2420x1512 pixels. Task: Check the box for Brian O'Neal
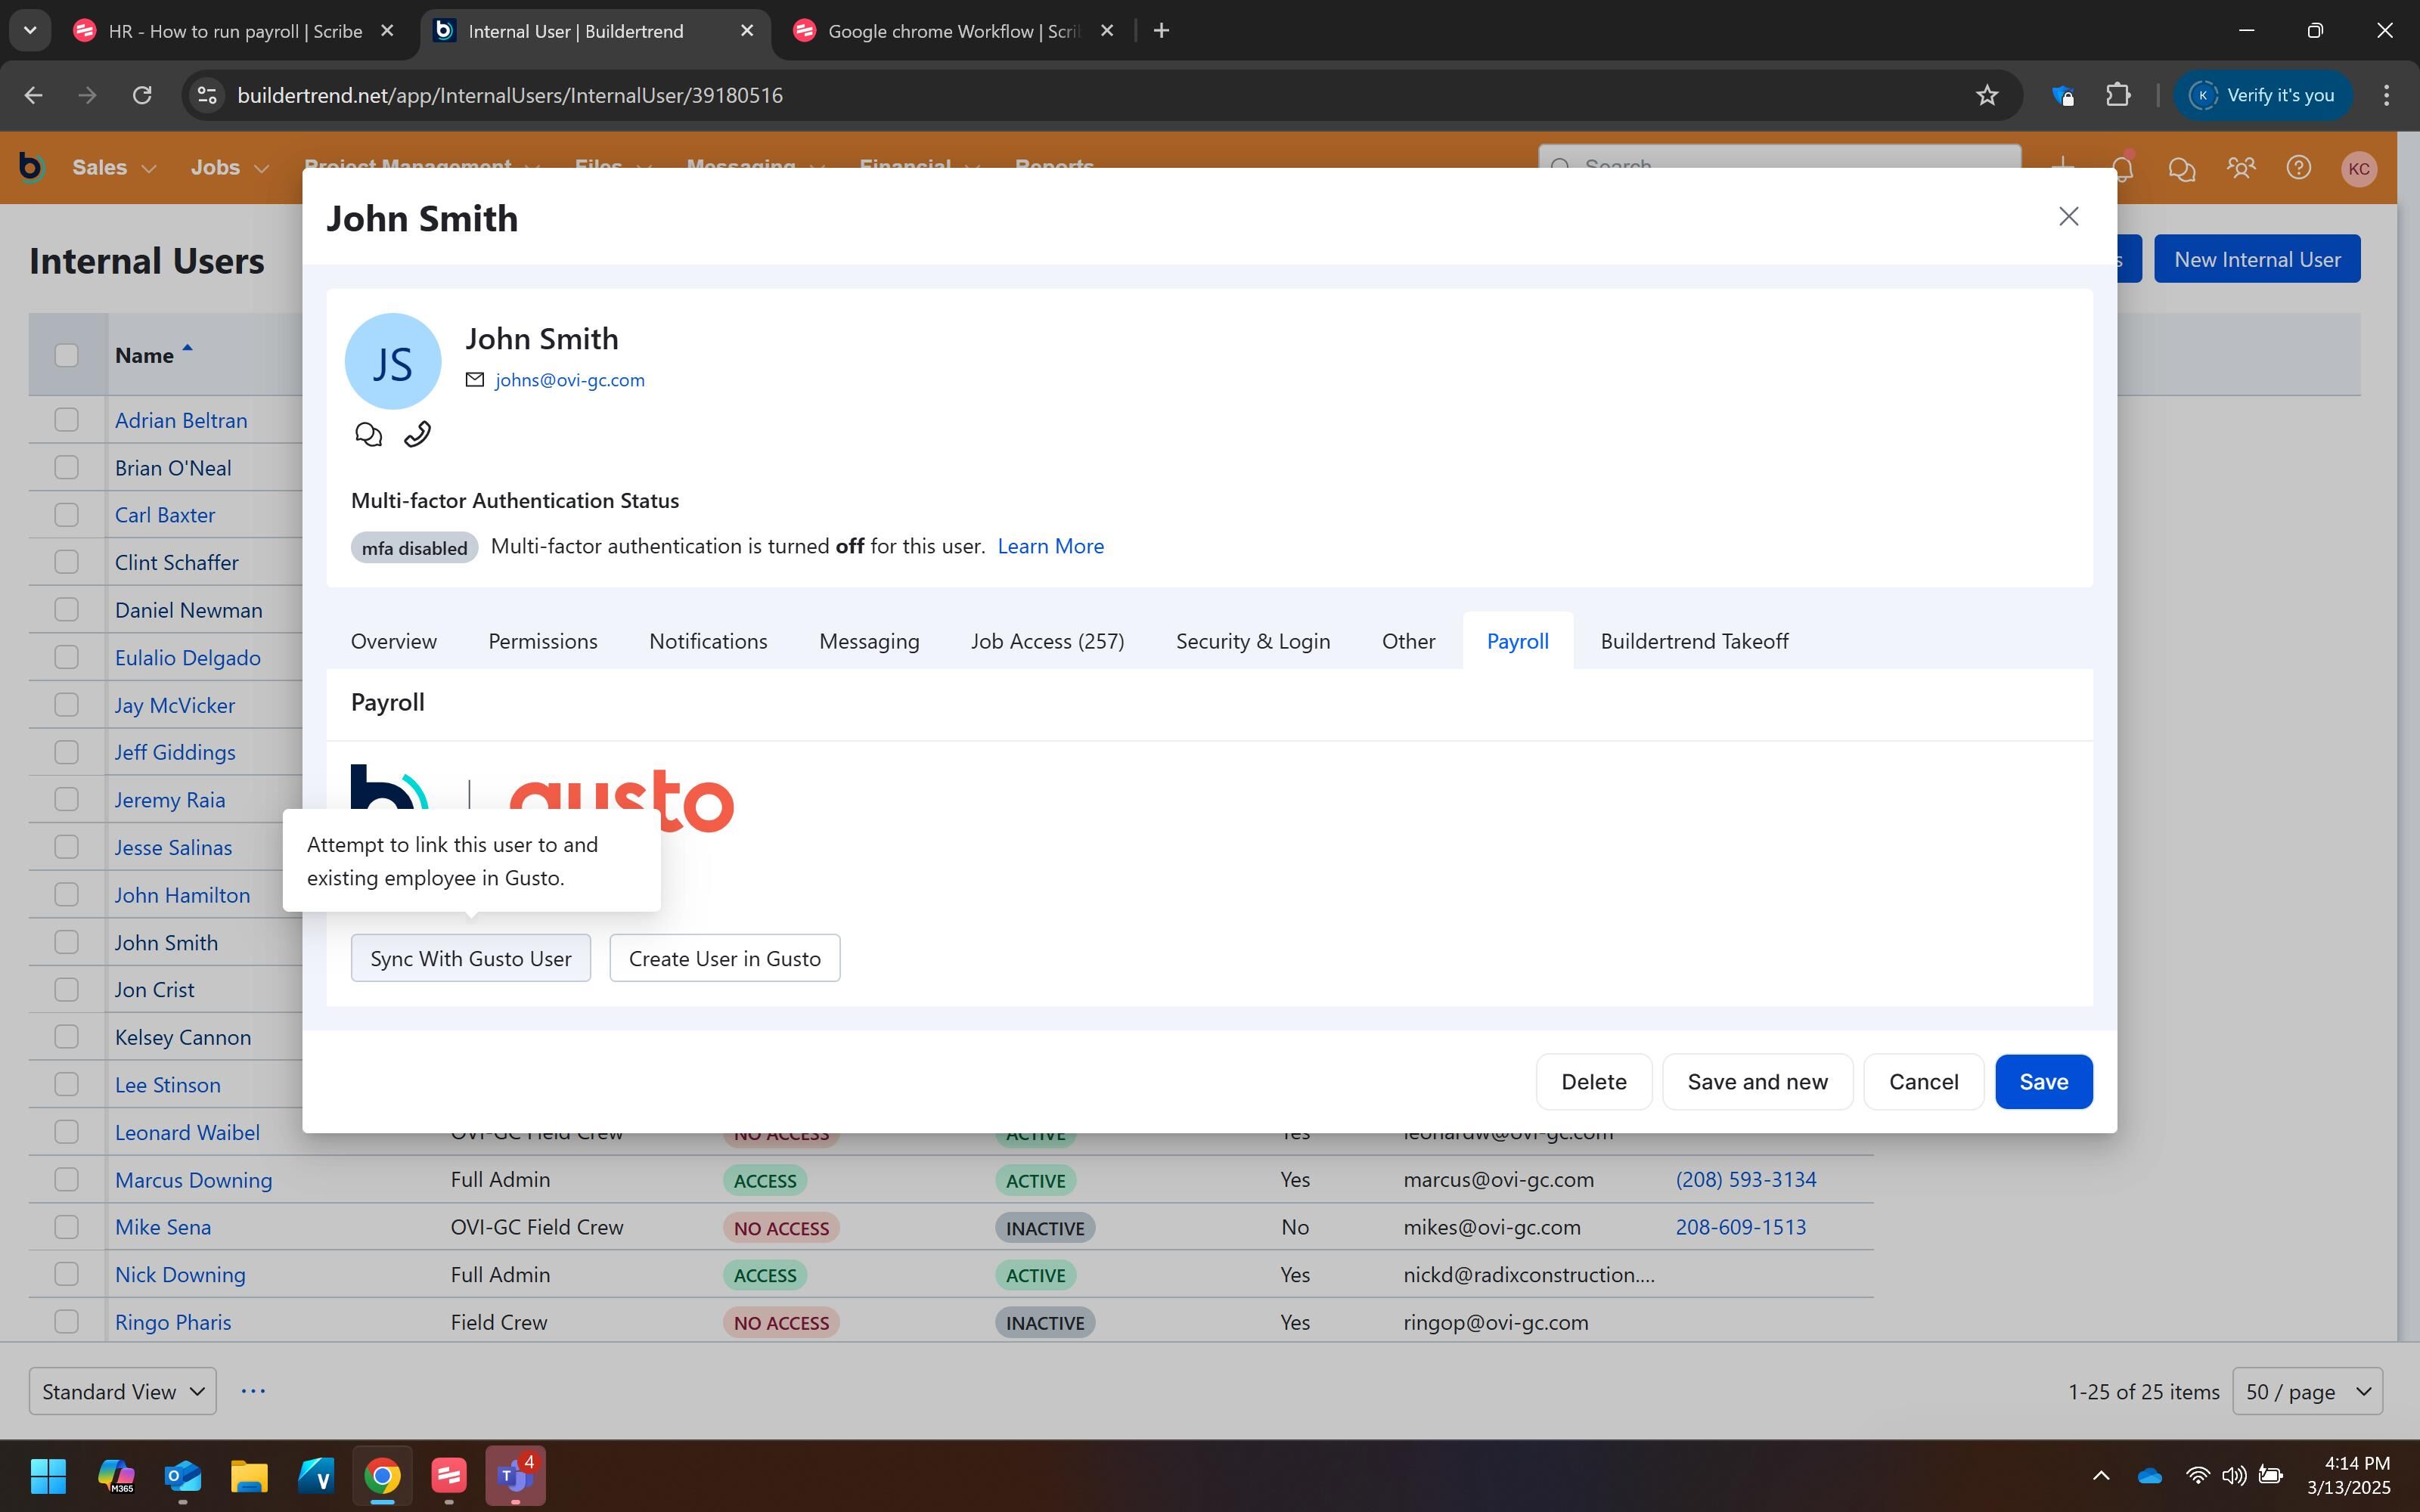pyautogui.click(x=66, y=467)
